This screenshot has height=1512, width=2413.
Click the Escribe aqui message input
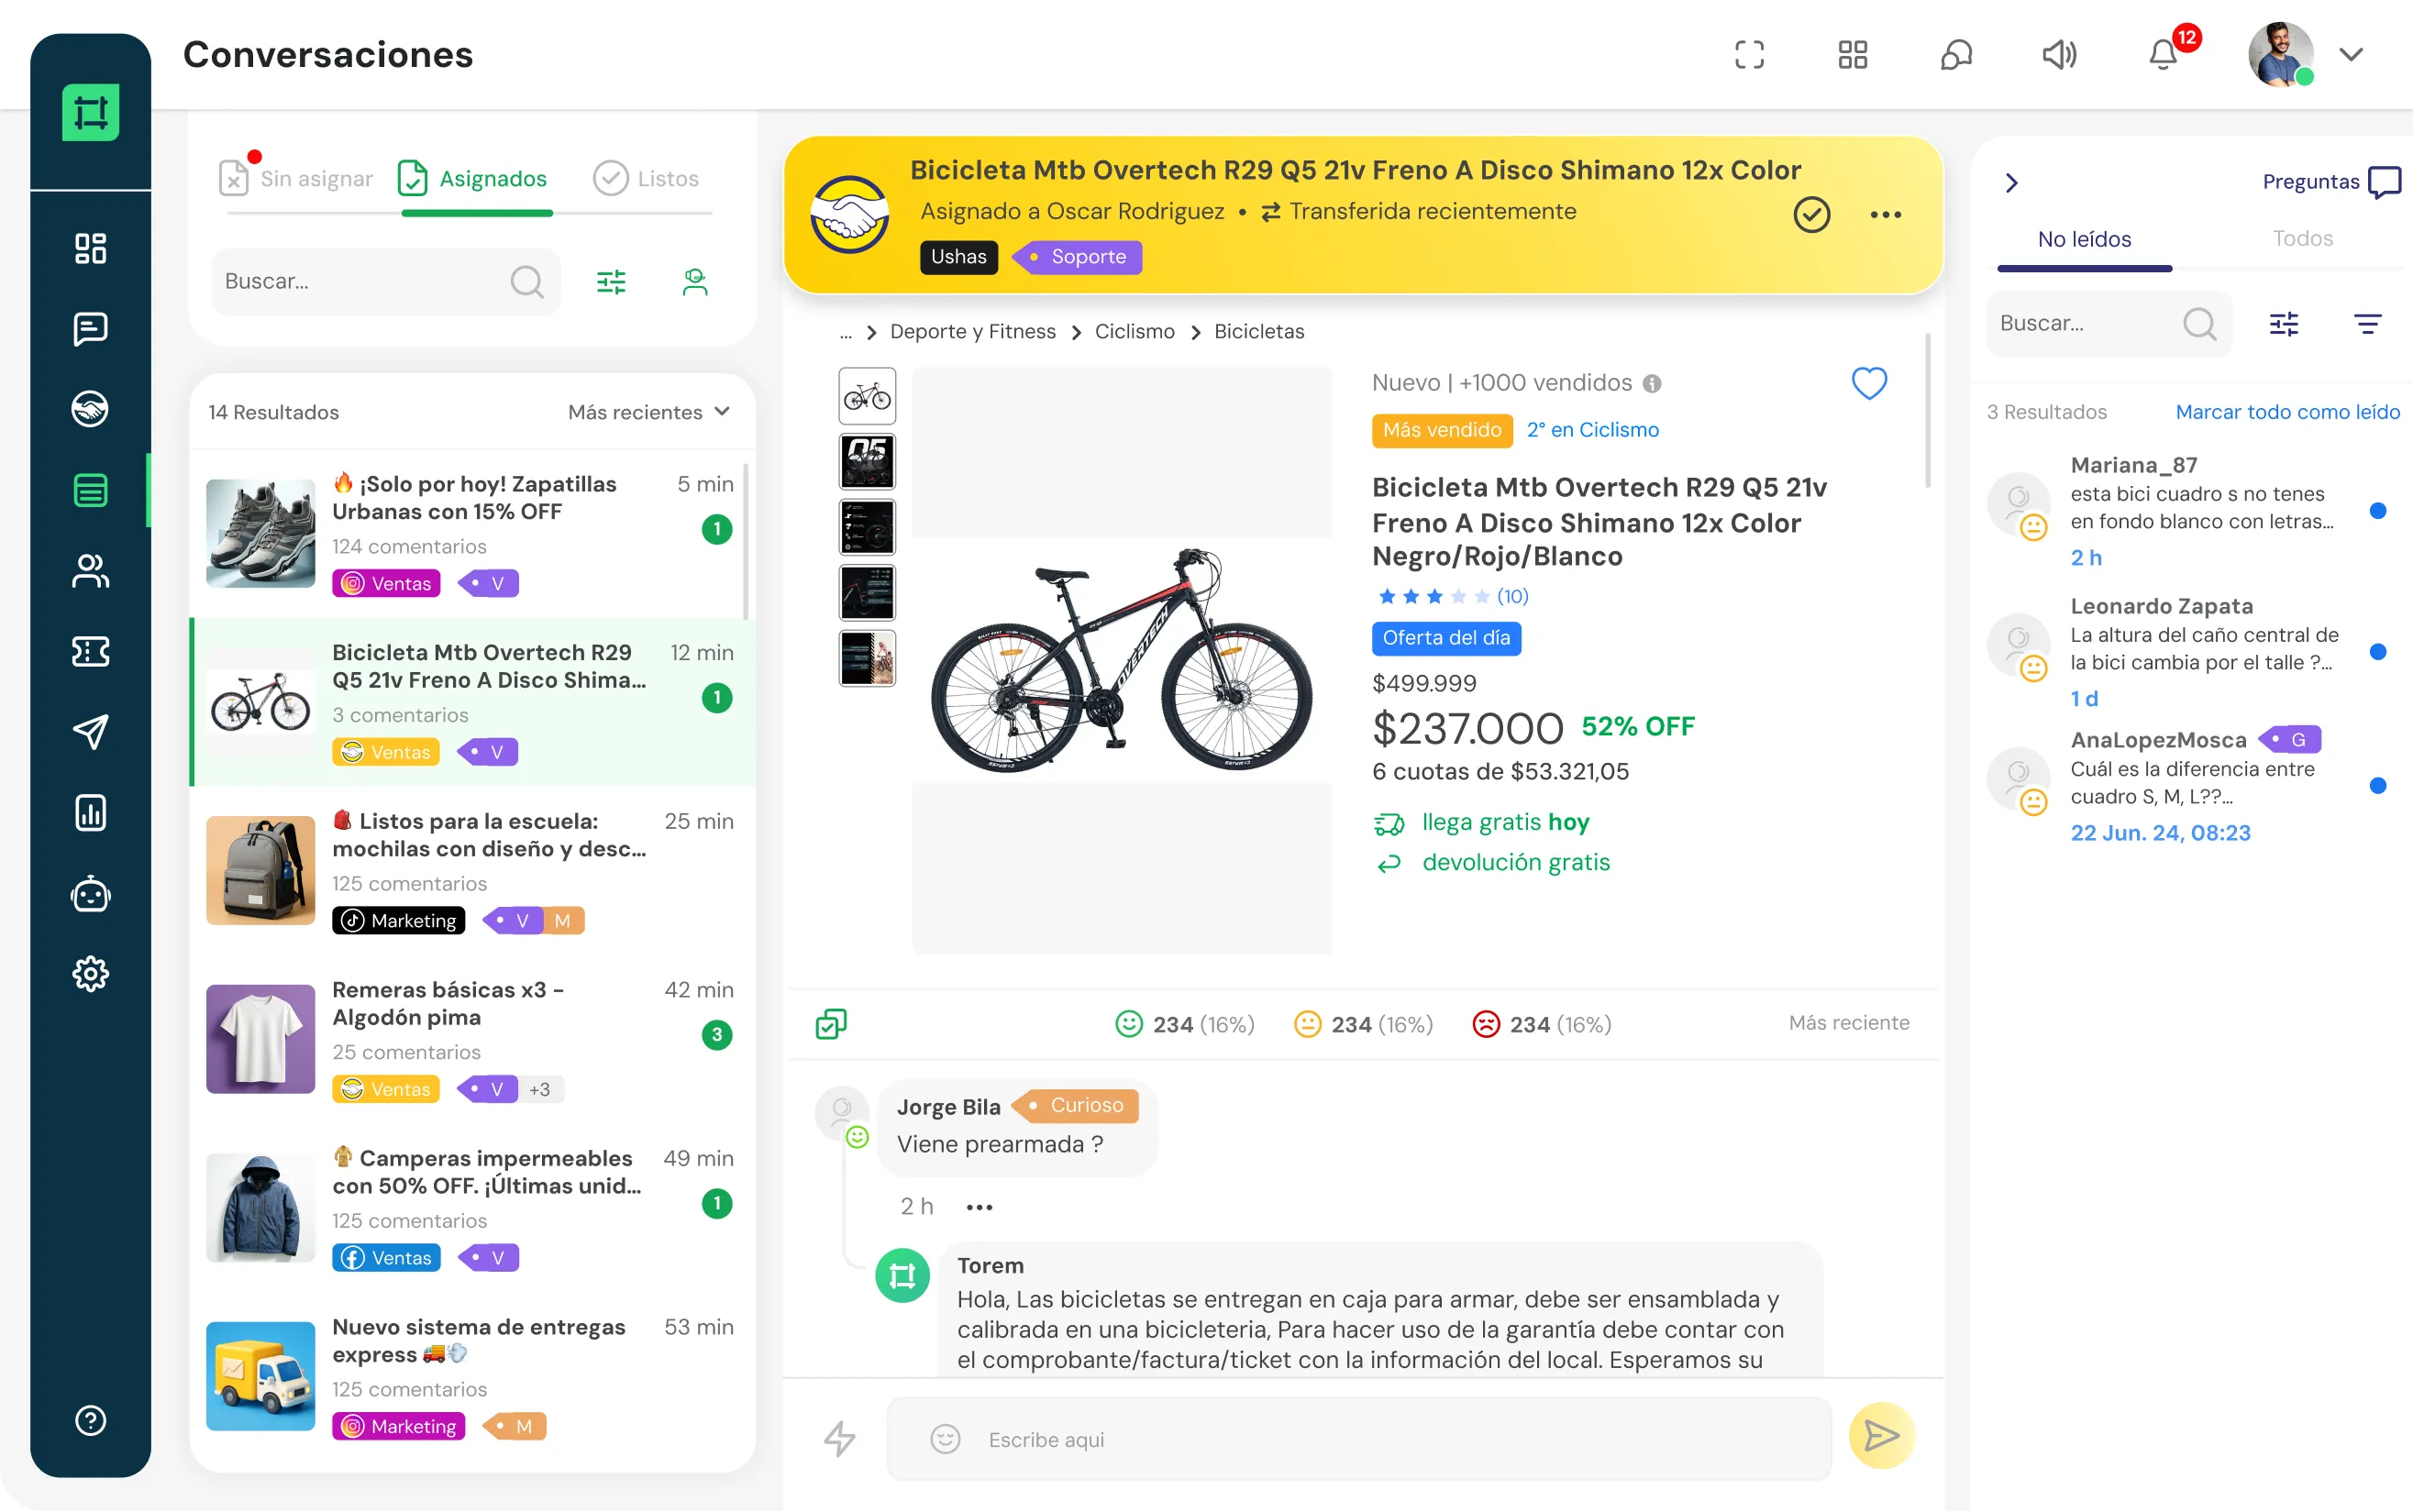1359,1439
